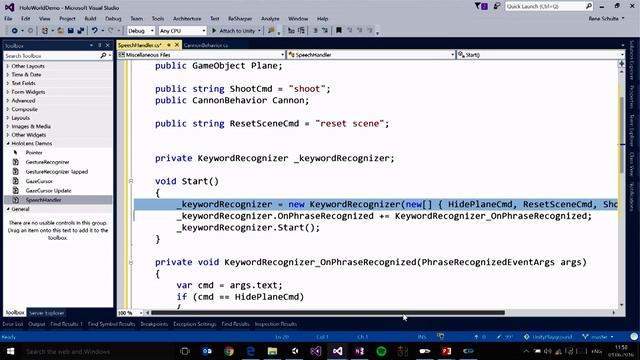The image size is (640, 360).
Task: Collapse the HoloLens Demos toolbox group
Action: pyautogui.click(x=8, y=143)
